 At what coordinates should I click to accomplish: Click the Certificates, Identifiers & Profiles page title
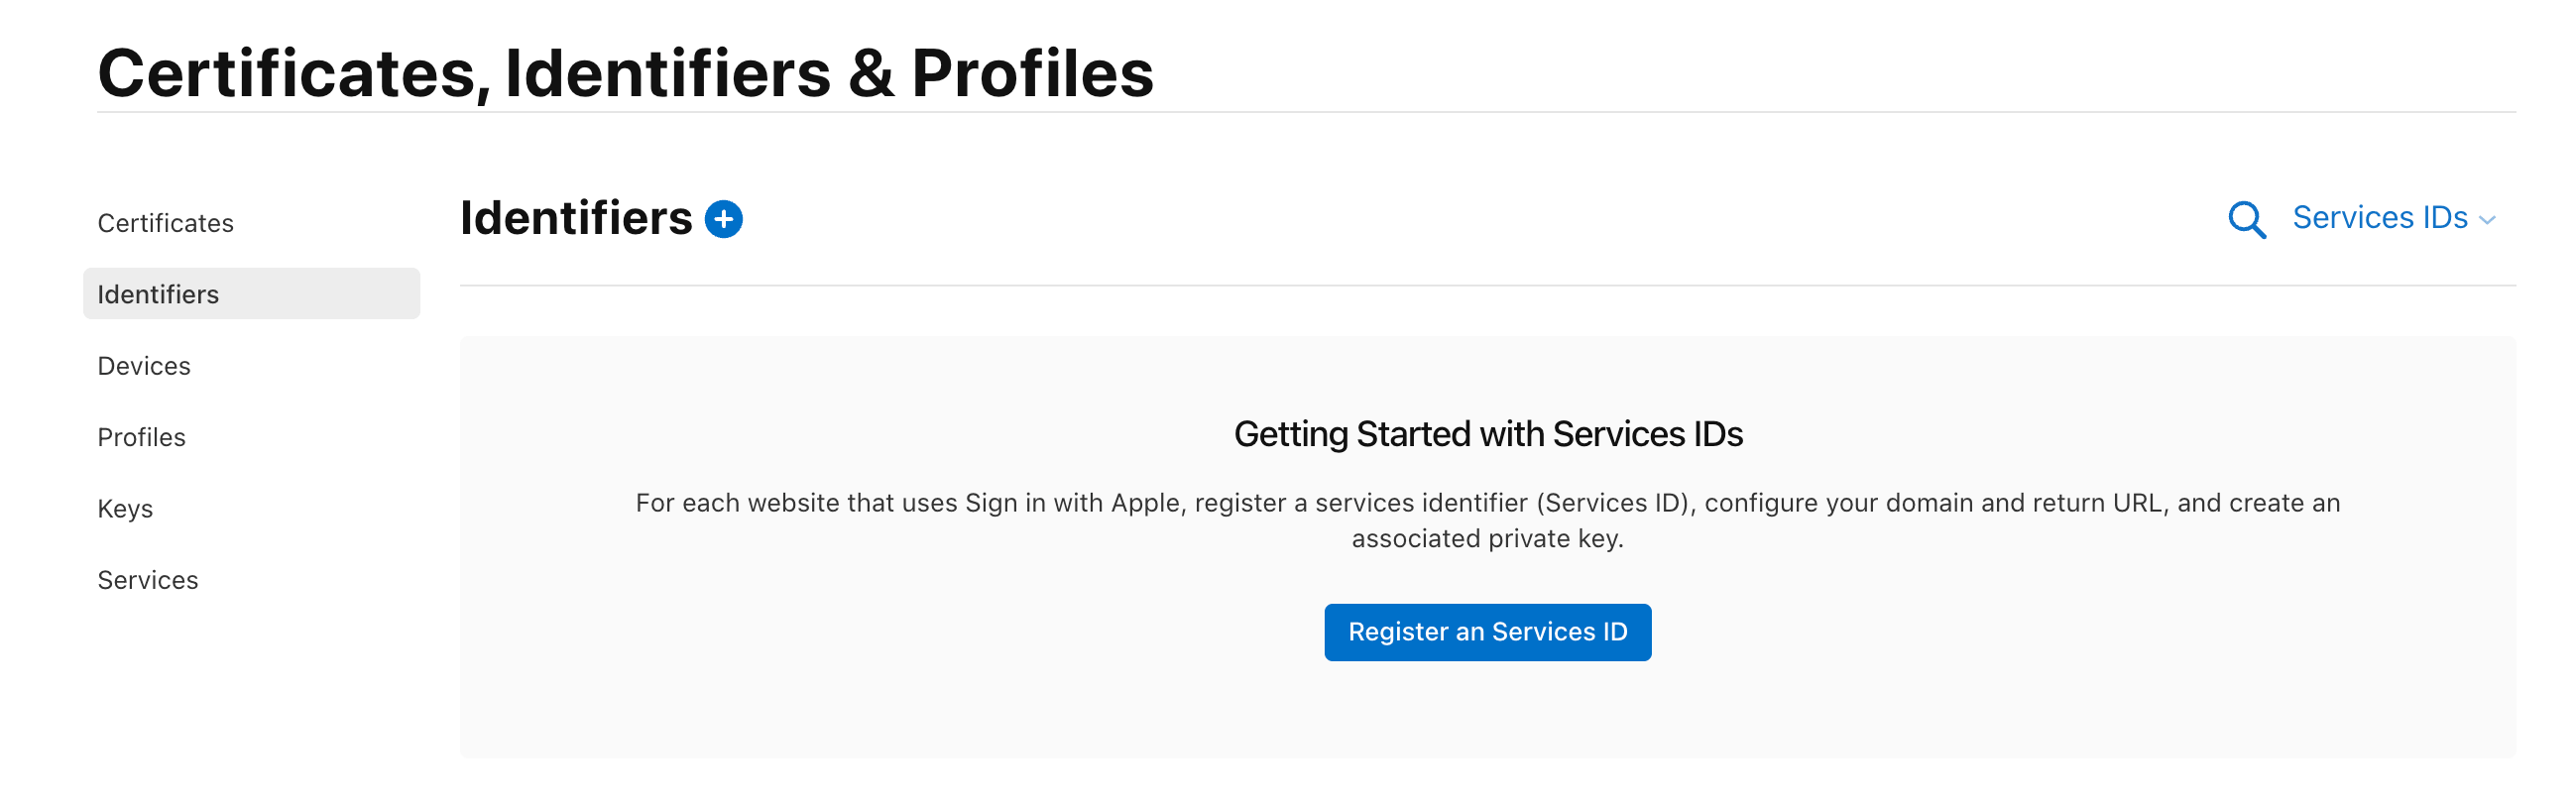point(626,73)
